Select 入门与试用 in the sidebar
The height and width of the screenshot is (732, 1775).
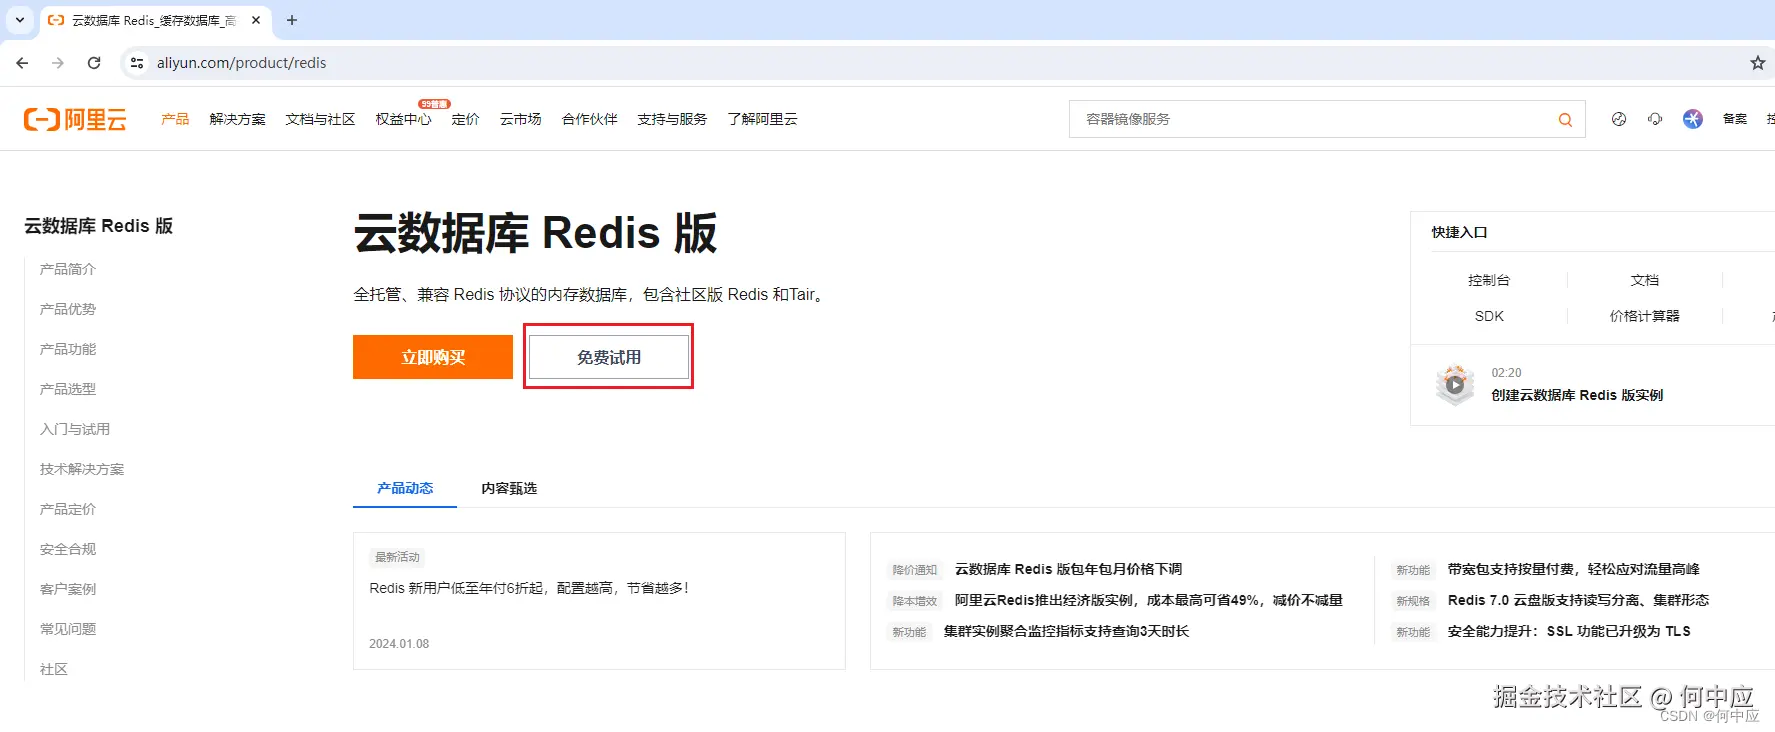click(75, 429)
